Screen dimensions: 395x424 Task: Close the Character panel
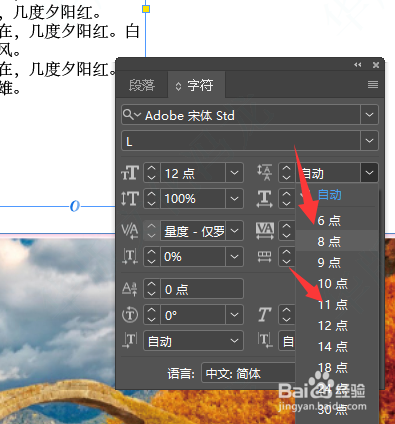376,65
